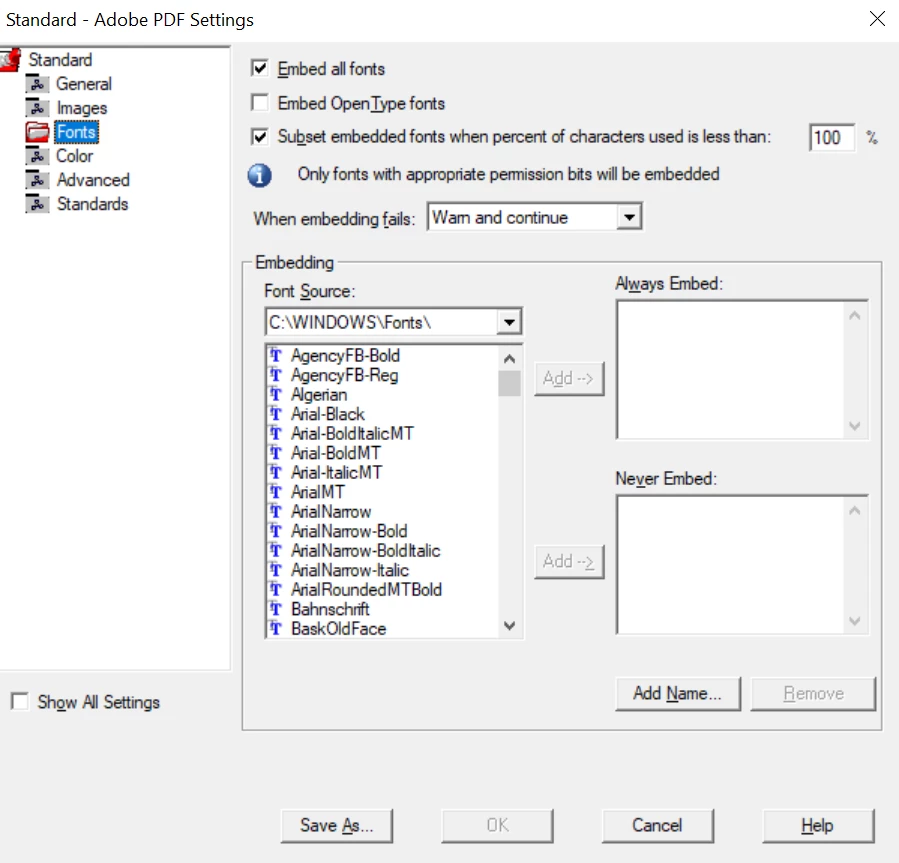Open the Standards settings section
This screenshot has width=899, height=863.
[x=92, y=204]
